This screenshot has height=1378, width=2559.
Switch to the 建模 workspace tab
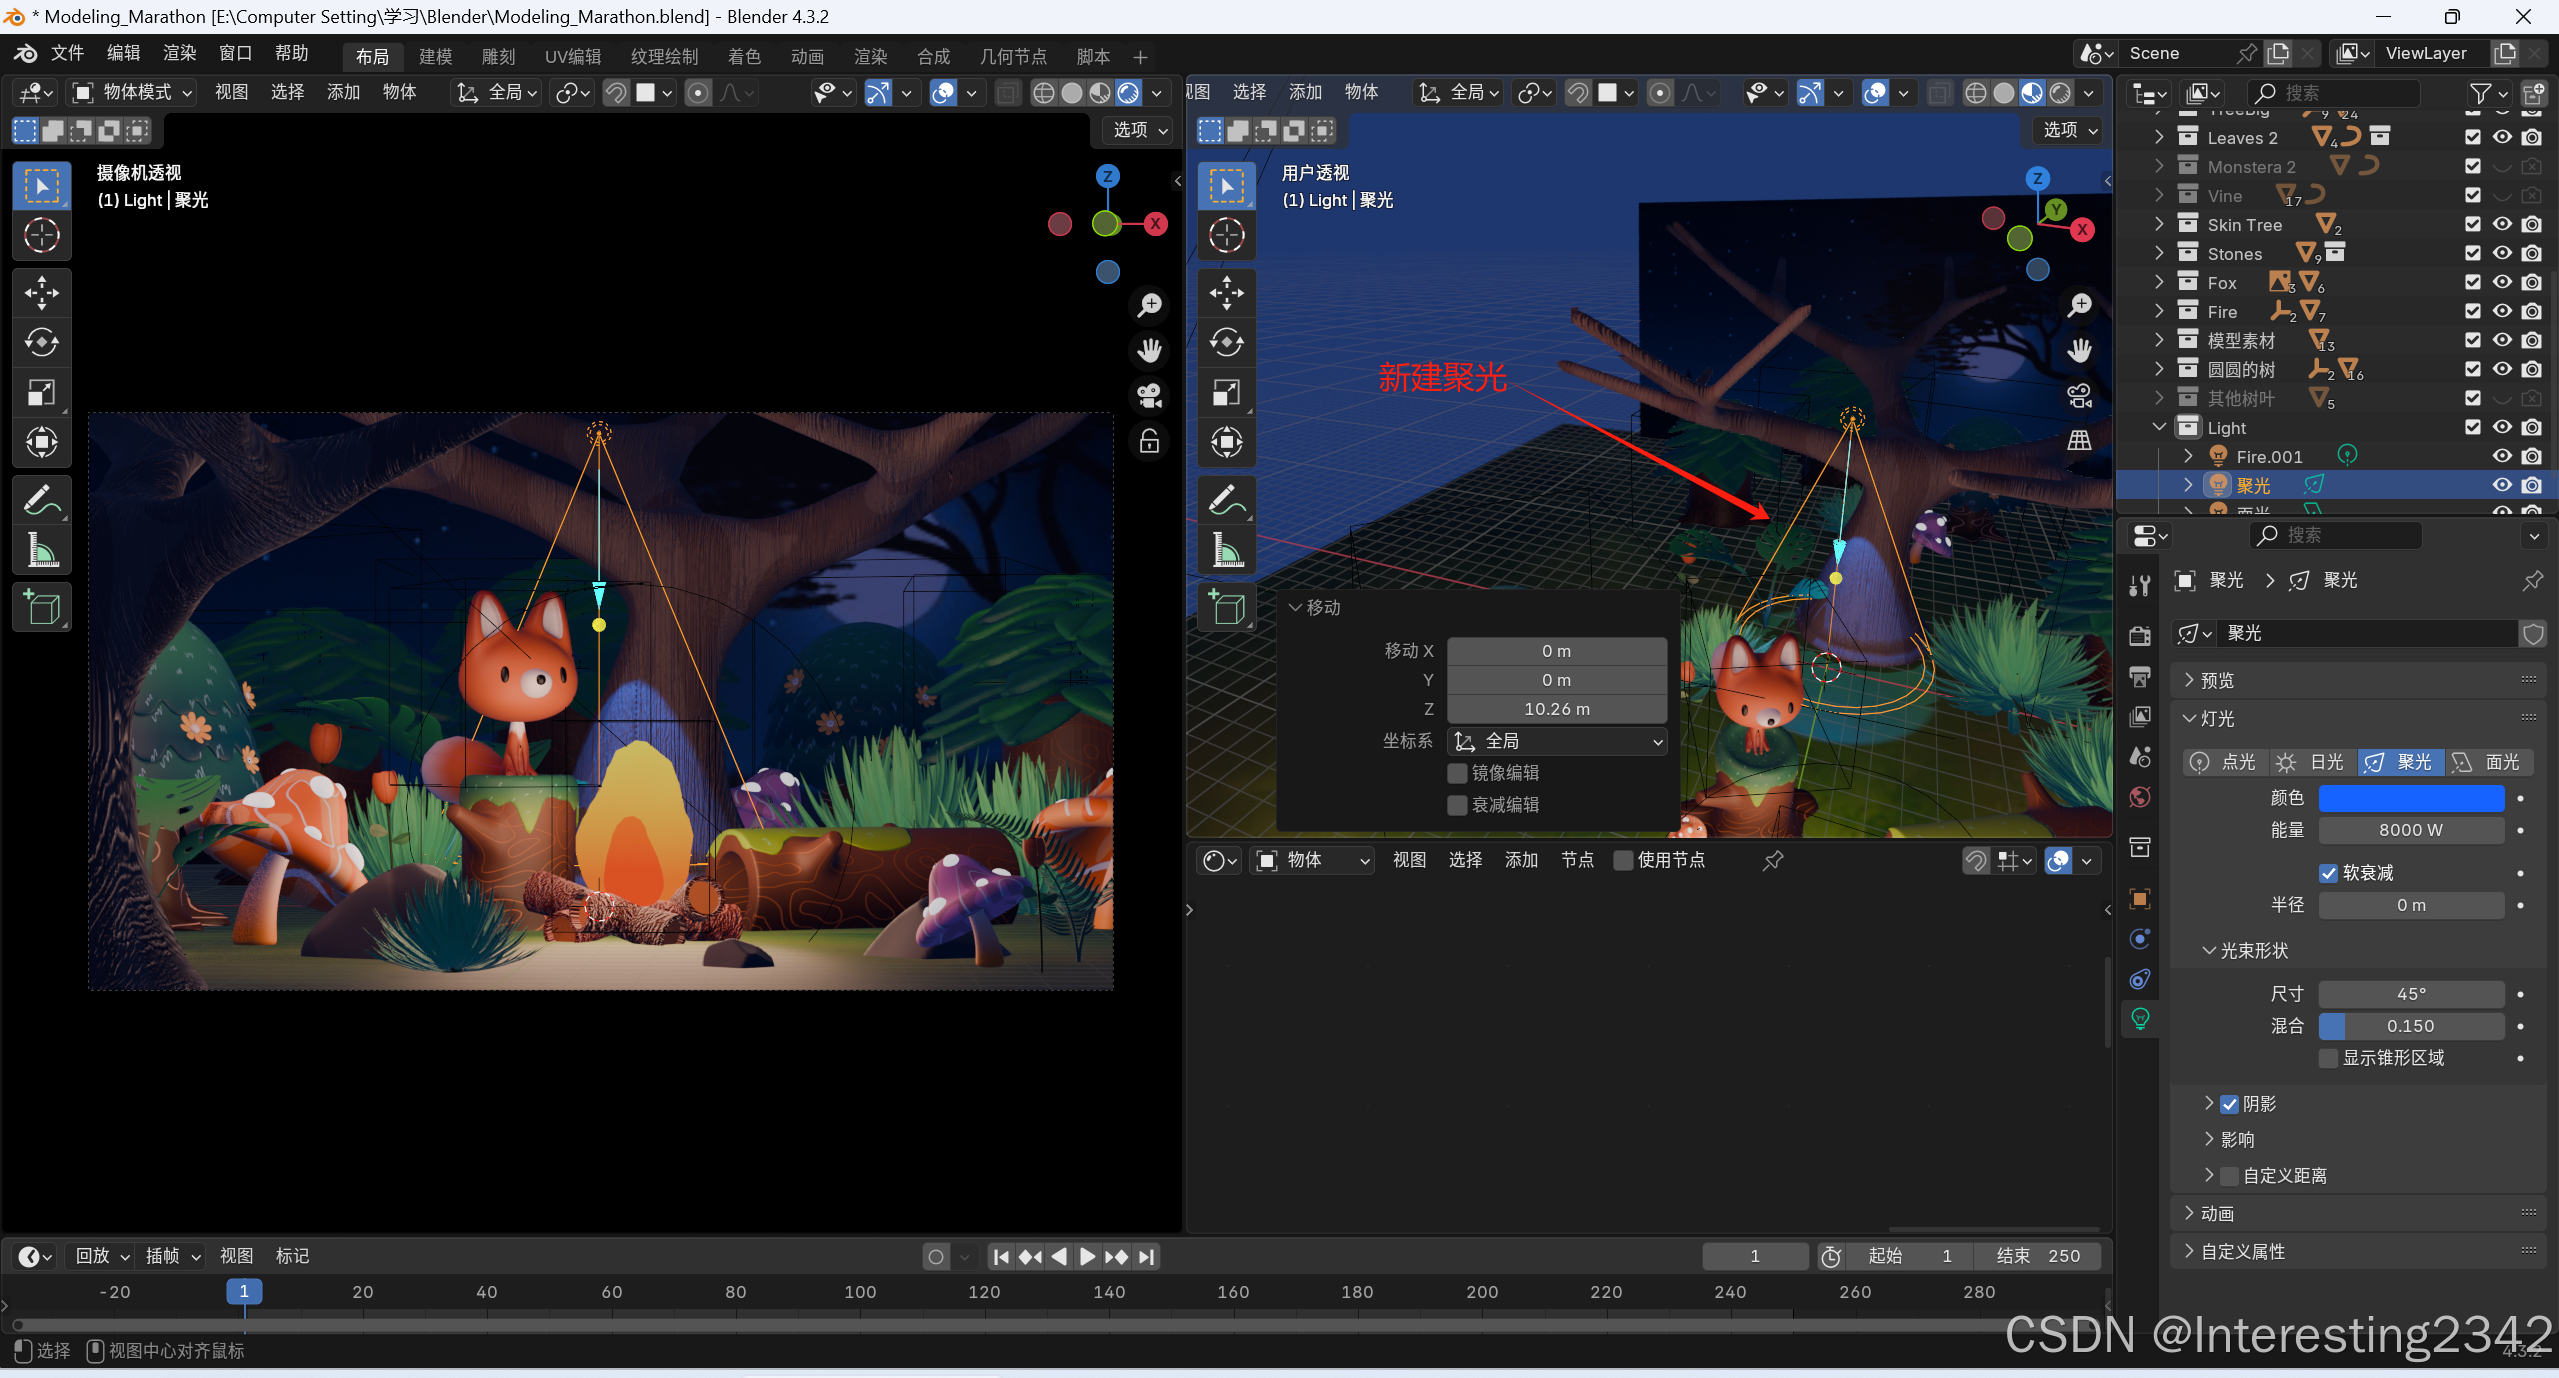pyautogui.click(x=435, y=57)
